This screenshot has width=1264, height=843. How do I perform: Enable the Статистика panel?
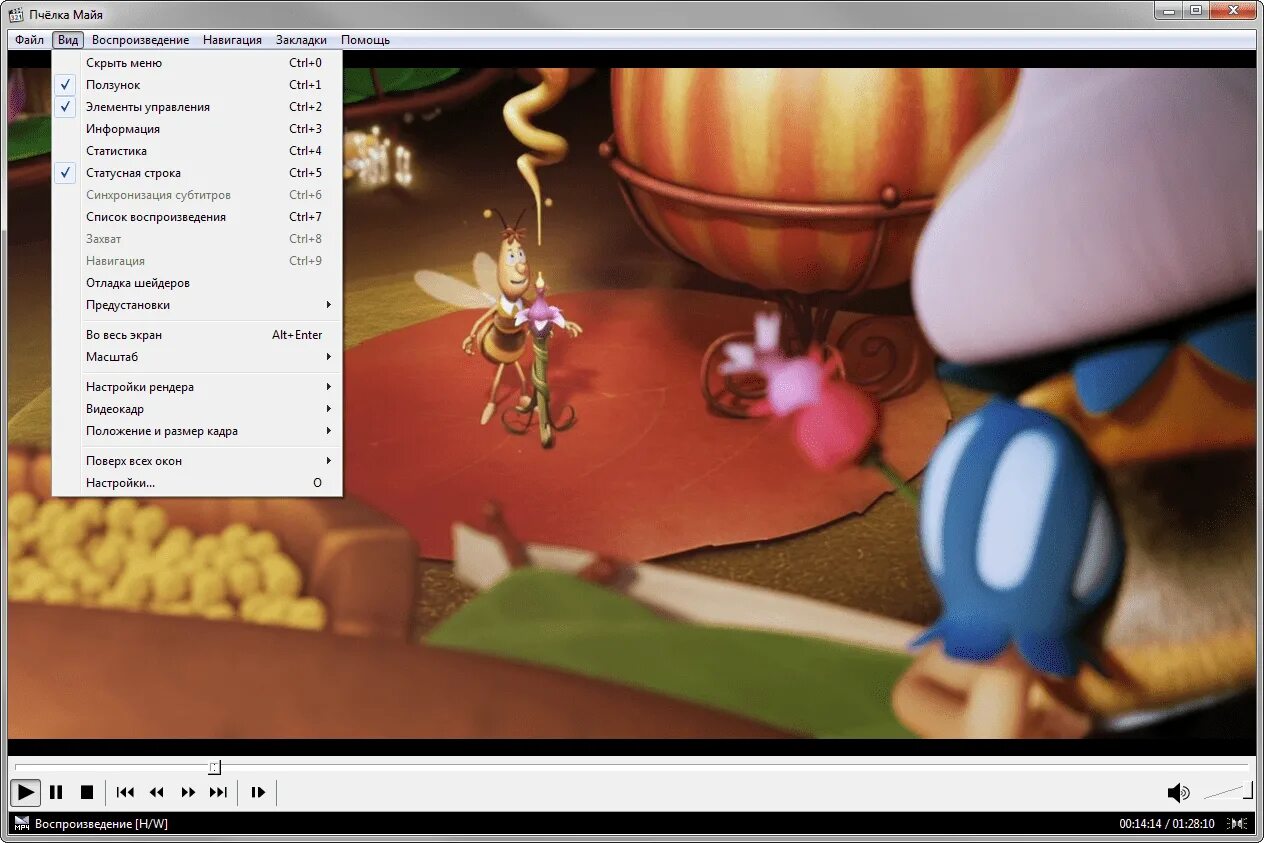197,151
